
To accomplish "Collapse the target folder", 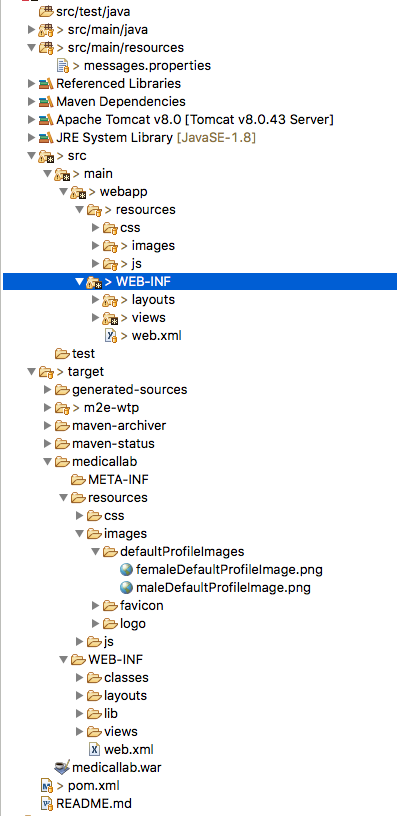I will click(32, 372).
